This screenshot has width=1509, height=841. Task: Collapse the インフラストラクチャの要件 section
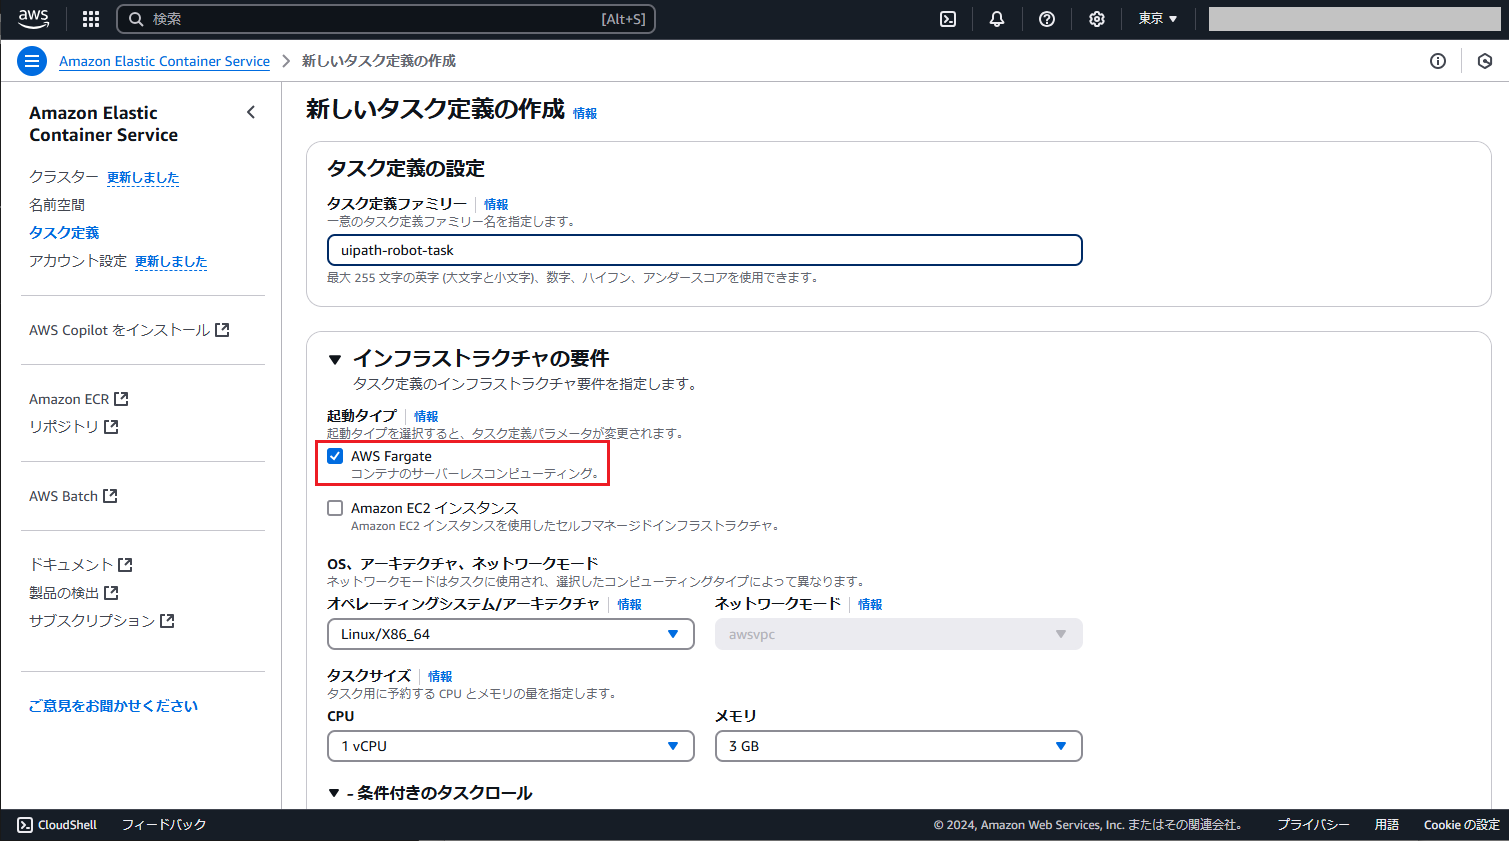335,359
